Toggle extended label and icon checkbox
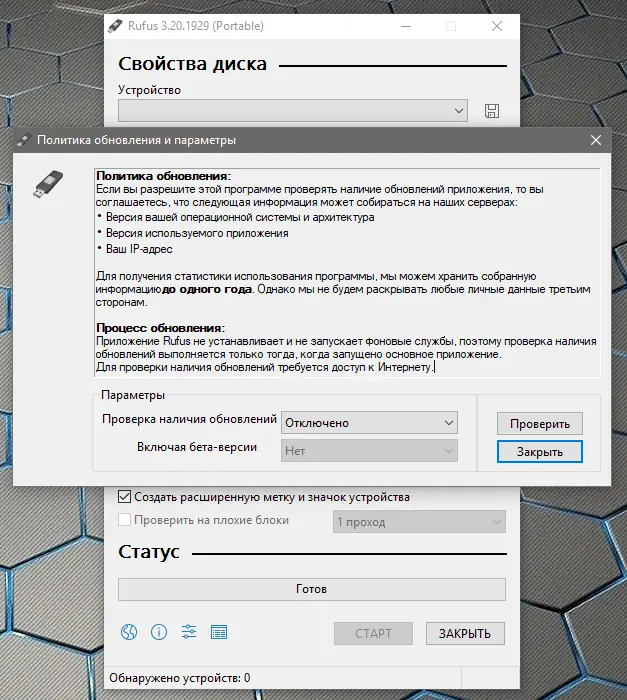 point(124,496)
